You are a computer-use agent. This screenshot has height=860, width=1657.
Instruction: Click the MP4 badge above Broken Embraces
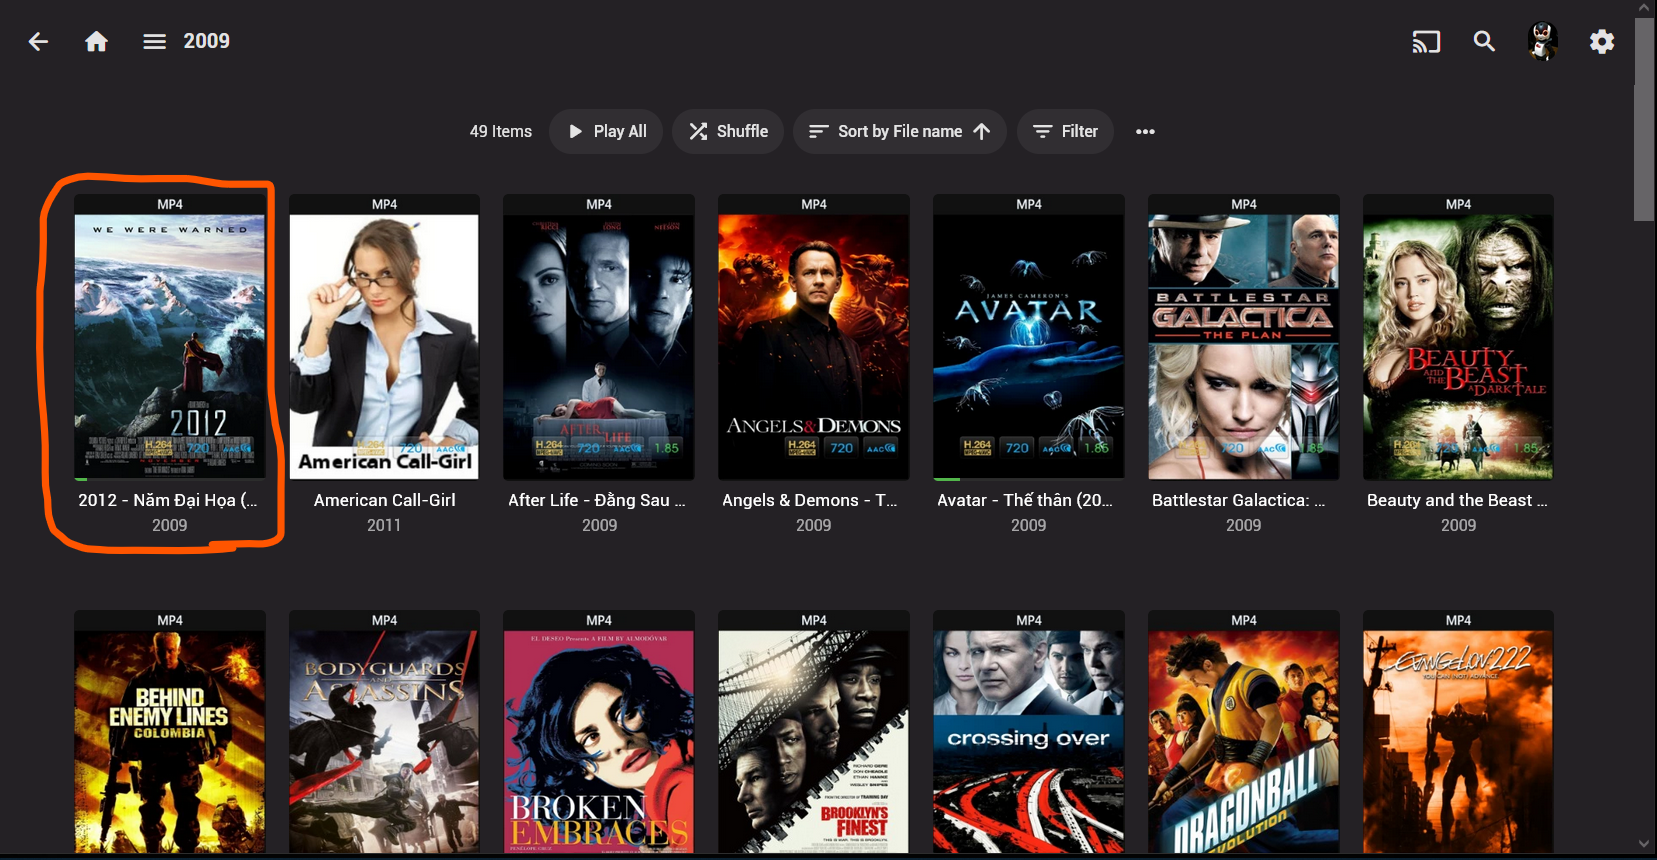(x=599, y=620)
